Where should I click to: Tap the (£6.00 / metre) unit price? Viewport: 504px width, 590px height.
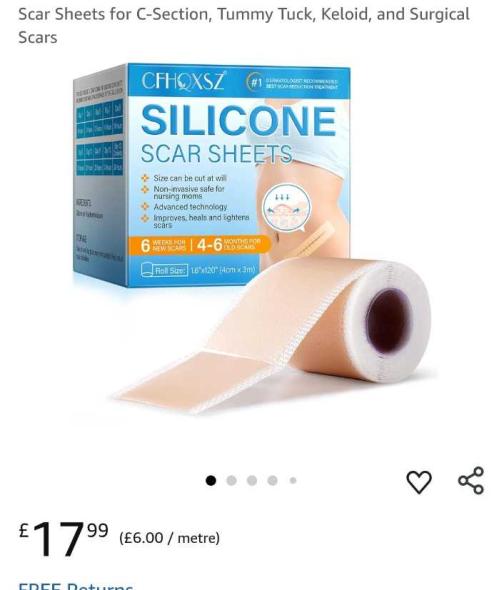[x=169, y=538]
